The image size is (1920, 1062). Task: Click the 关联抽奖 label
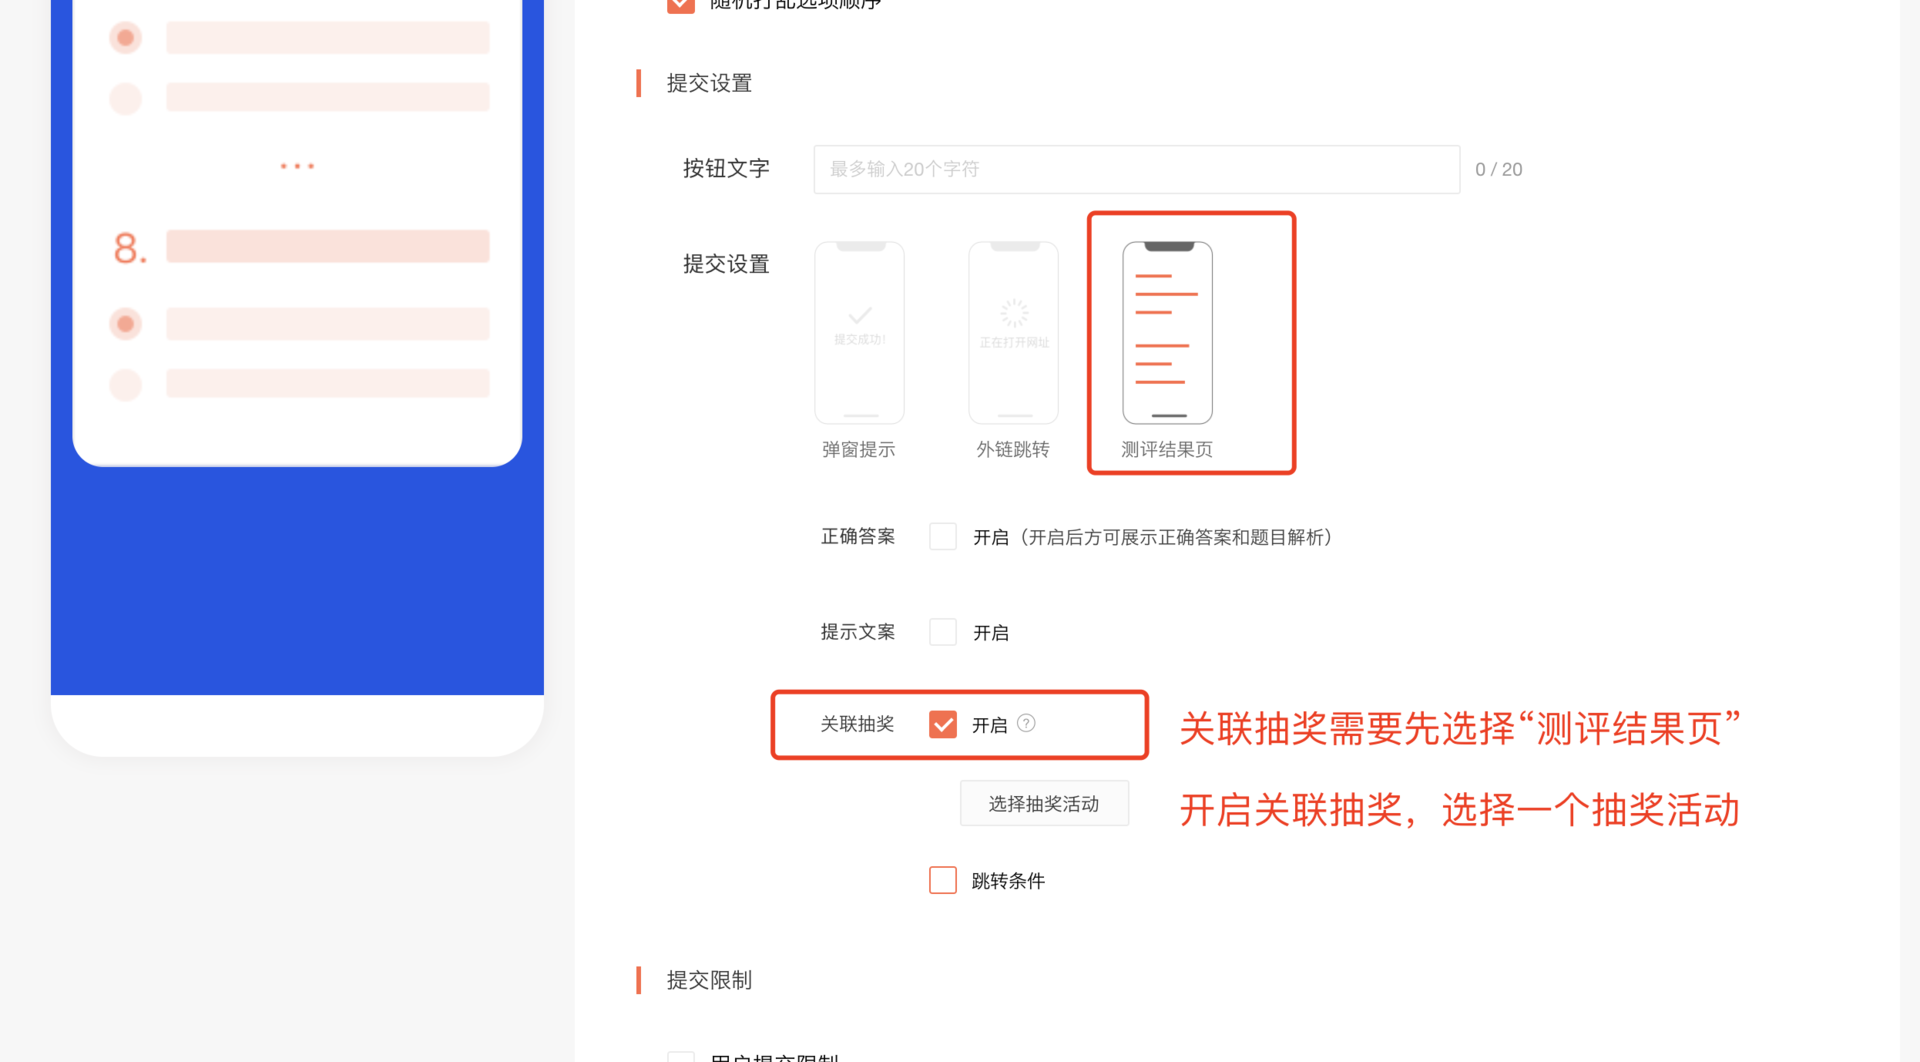pos(857,724)
